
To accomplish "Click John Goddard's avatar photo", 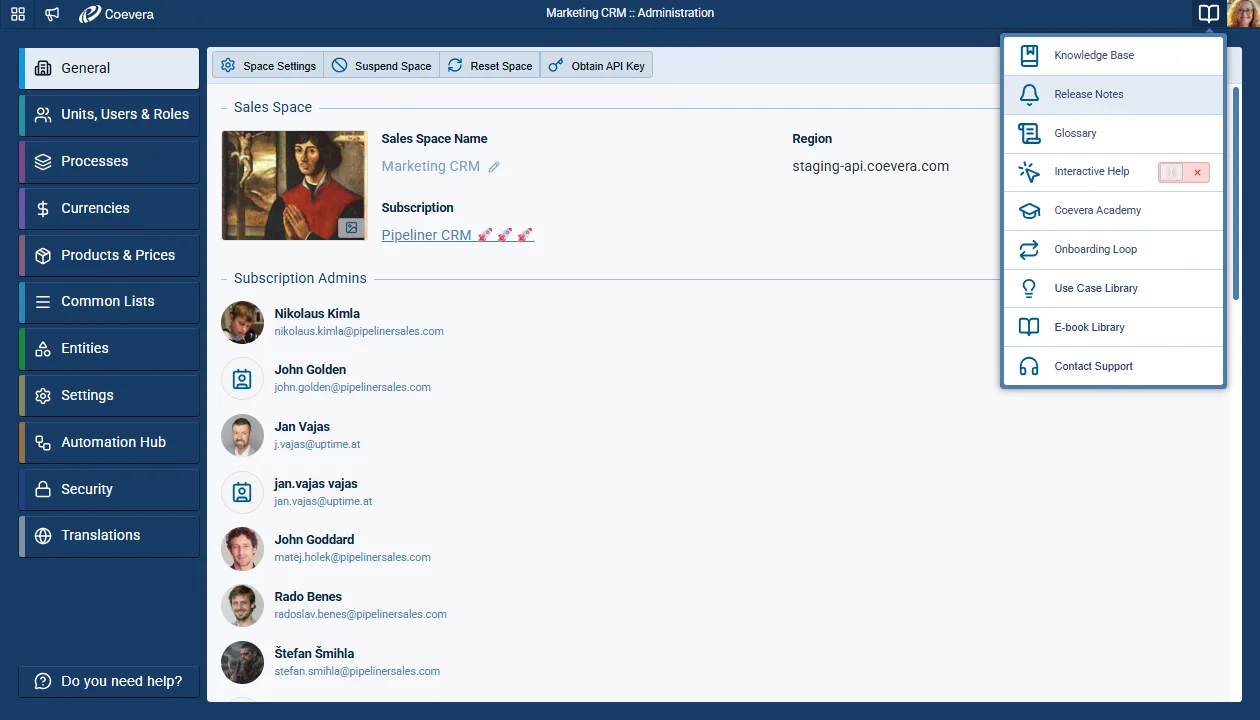I will click(x=242, y=548).
